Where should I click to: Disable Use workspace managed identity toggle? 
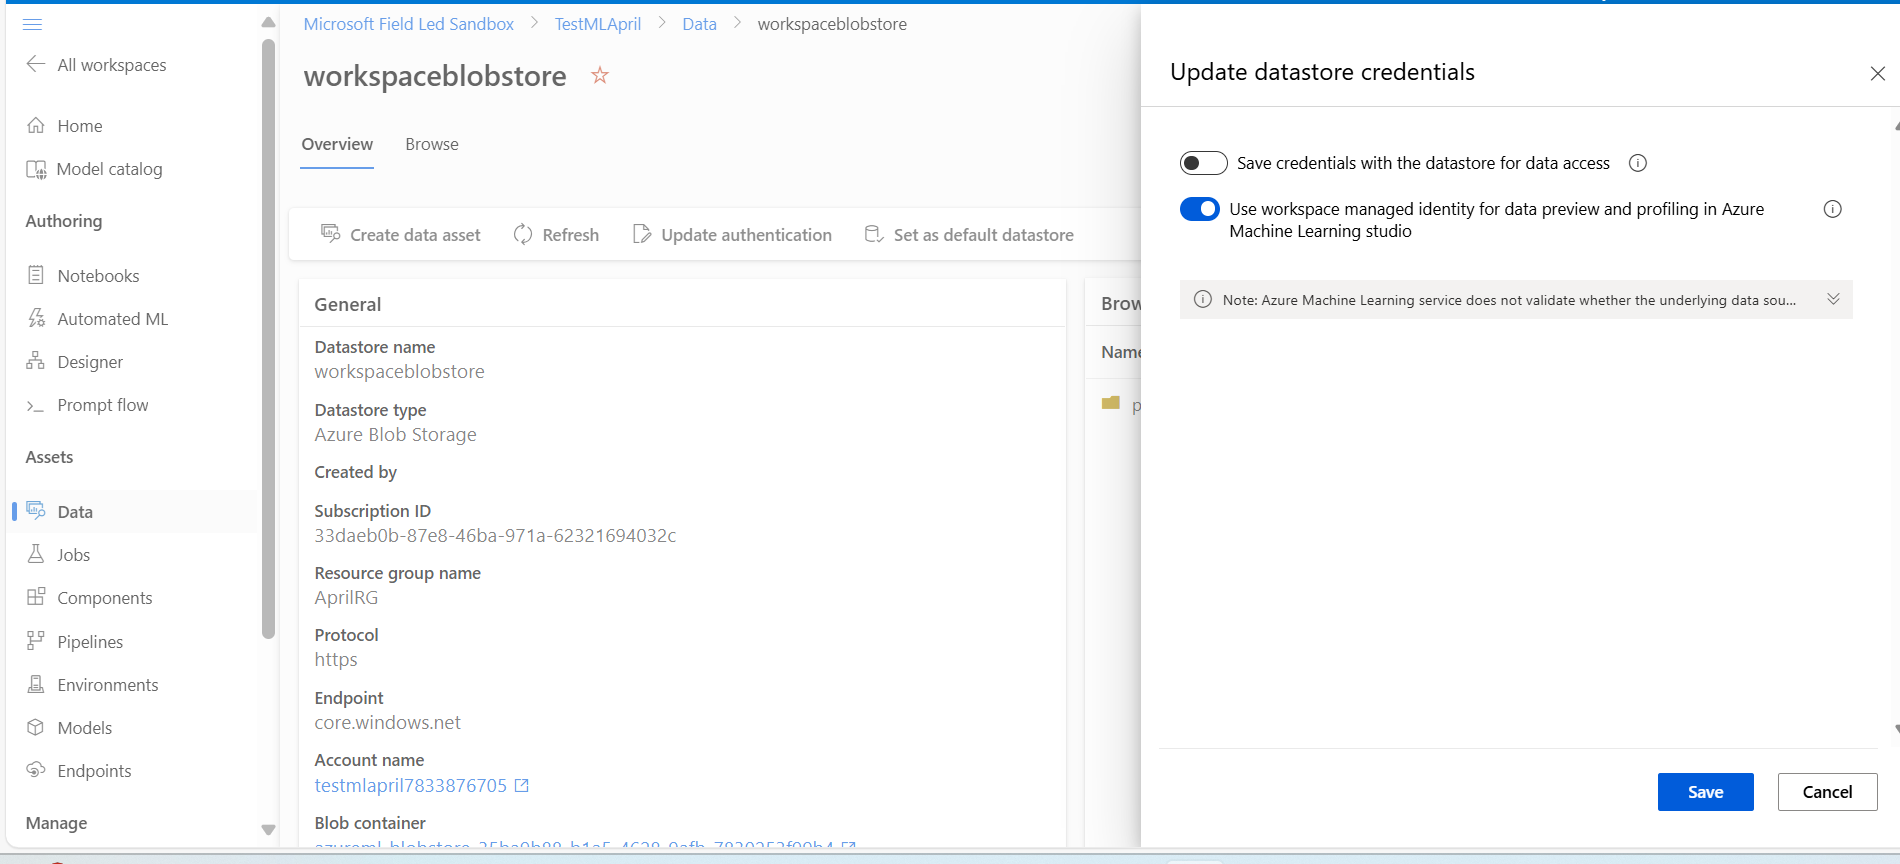1200,209
